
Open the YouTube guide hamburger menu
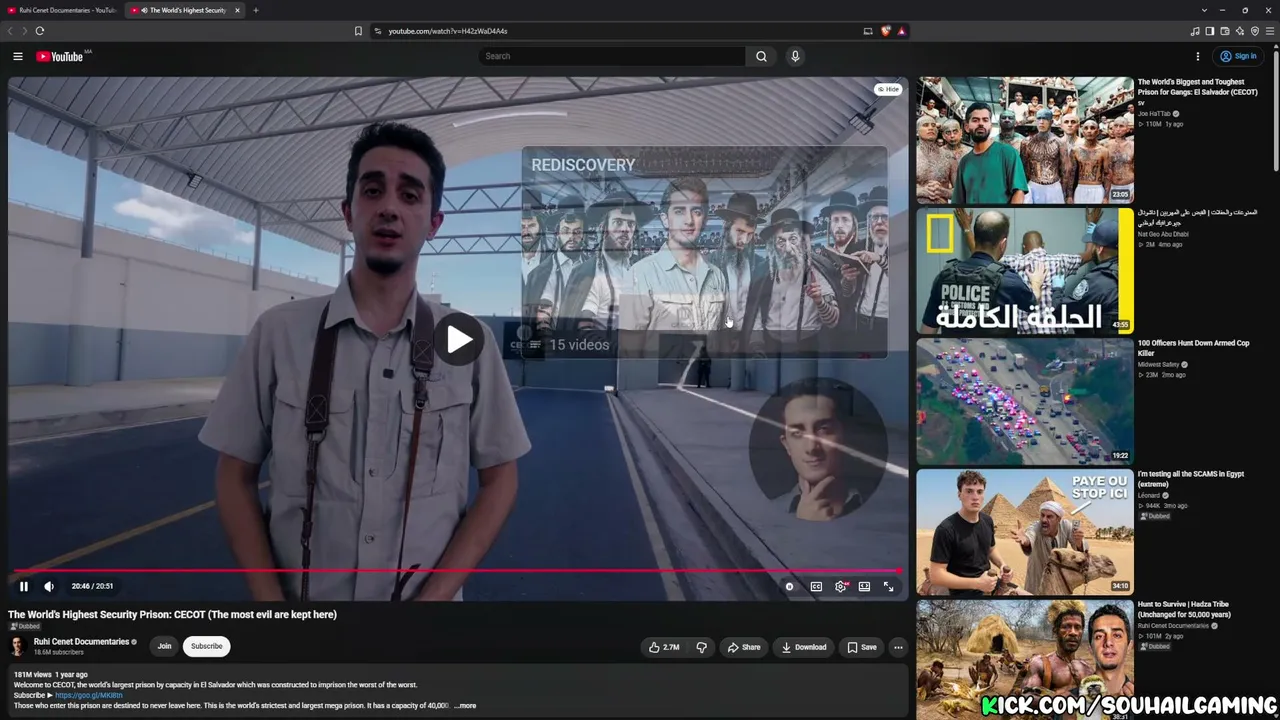pos(18,56)
